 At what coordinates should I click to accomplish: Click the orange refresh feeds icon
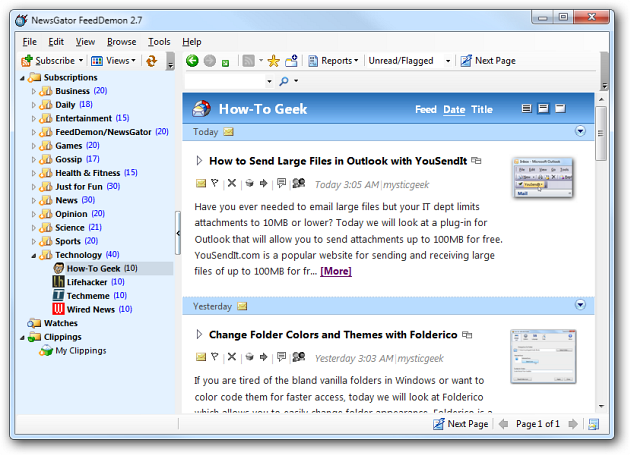point(151,61)
